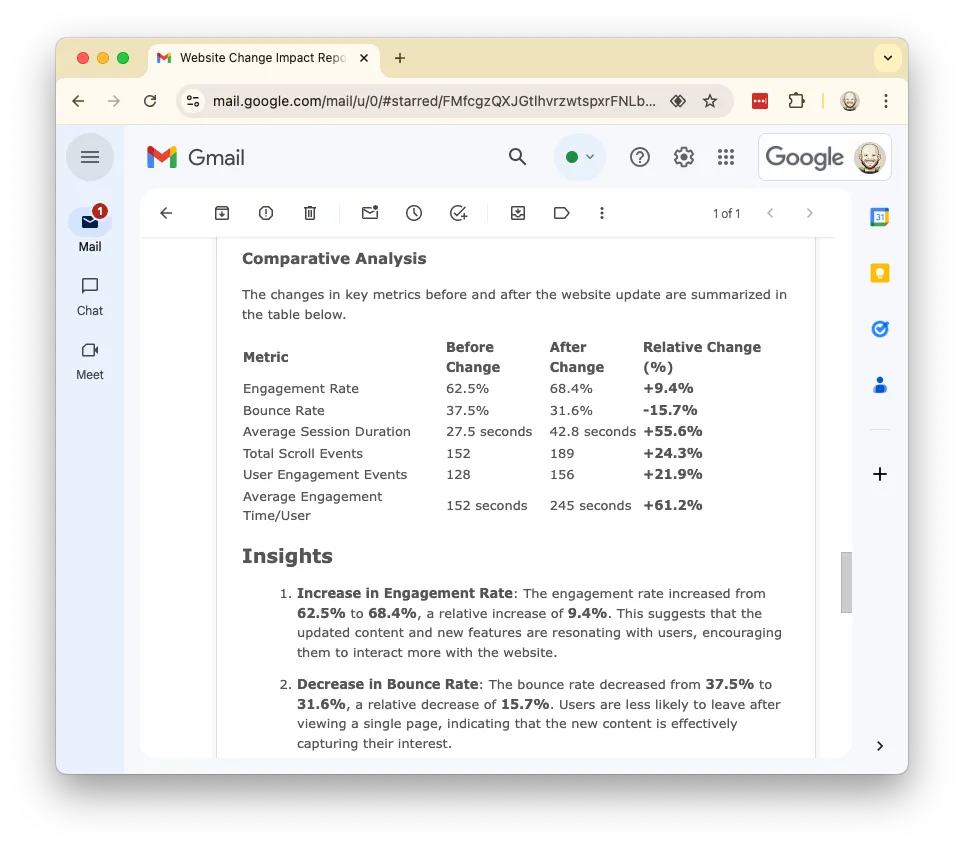Image resolution: width=964 pixels, height=848 pixels.
Task: Click the browser address bar URL
Action: click(x=434, y=101)
